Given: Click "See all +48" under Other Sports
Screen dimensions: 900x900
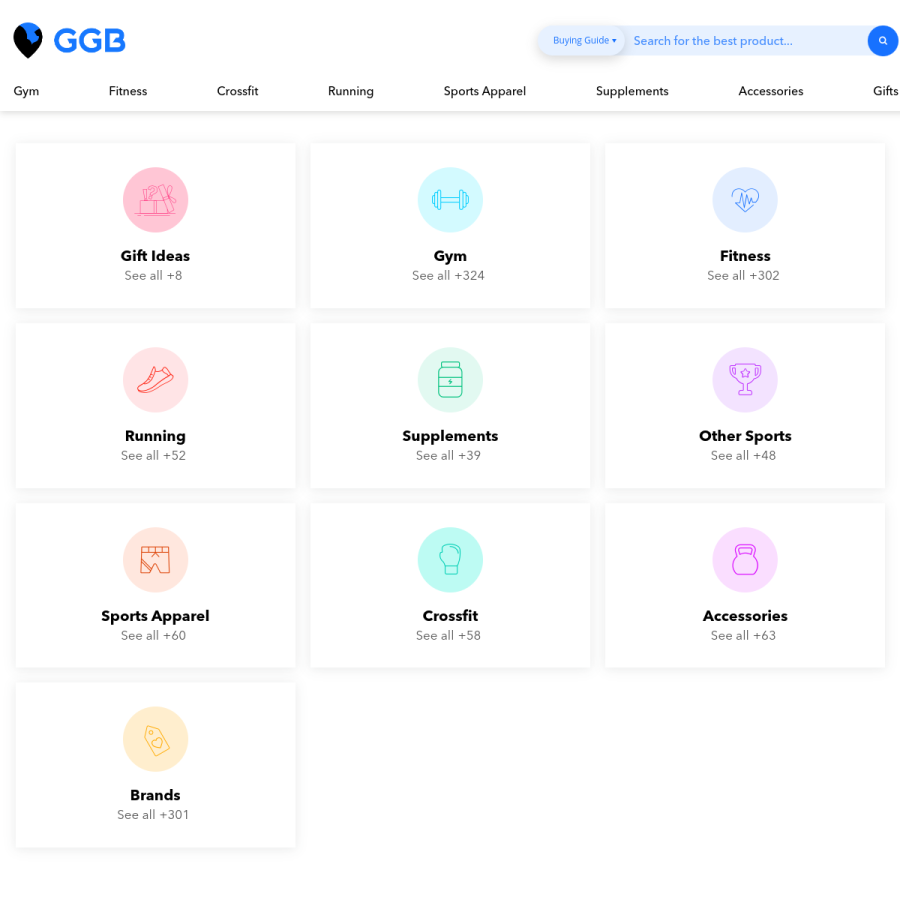Looking at the screenshot, I should tap(743, 456).
